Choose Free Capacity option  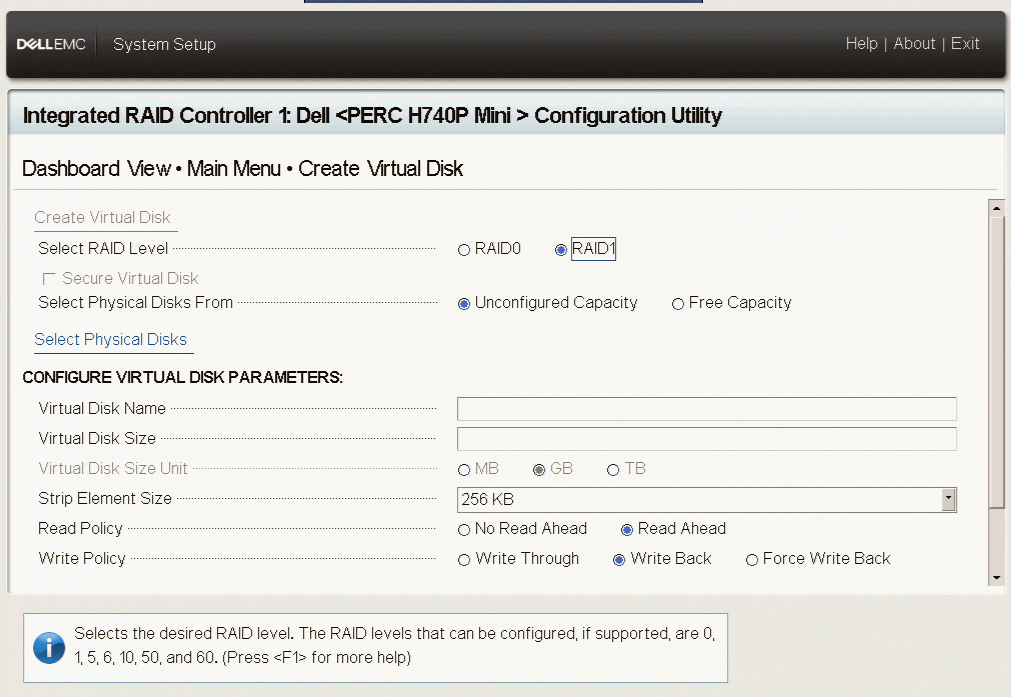(678, 304)
